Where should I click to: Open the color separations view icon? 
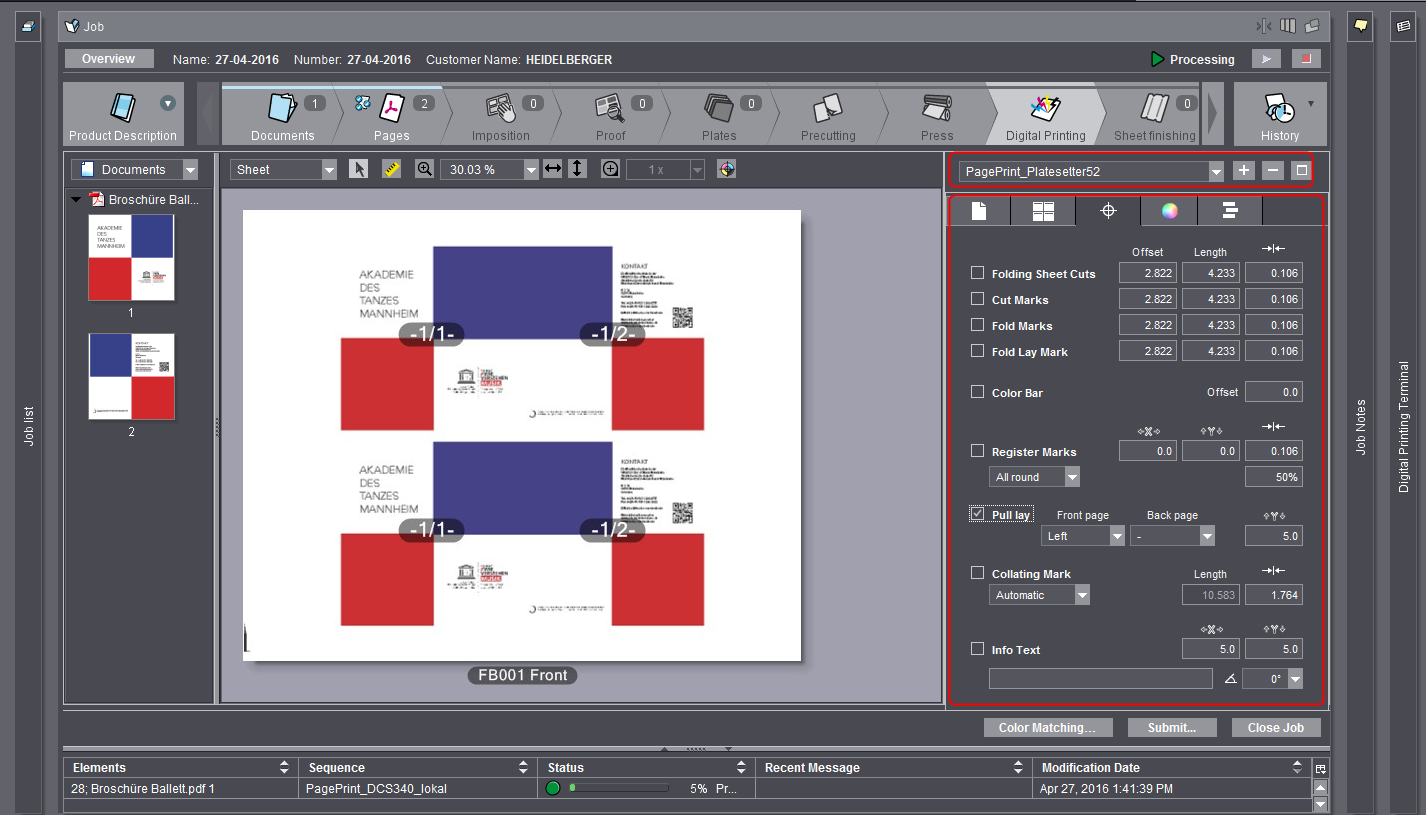pyautogui.click(x=727, y=170)
